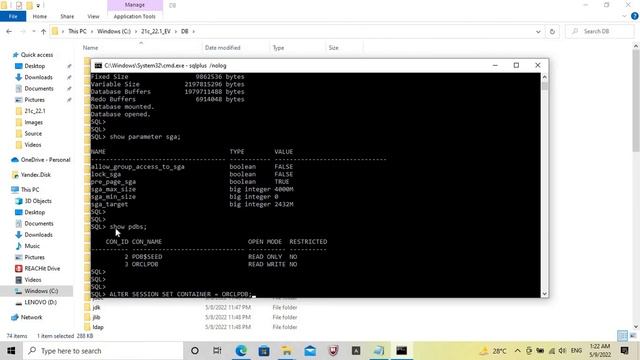
Task: Click the Manage contextual tab
Action: tap(135, 5)
